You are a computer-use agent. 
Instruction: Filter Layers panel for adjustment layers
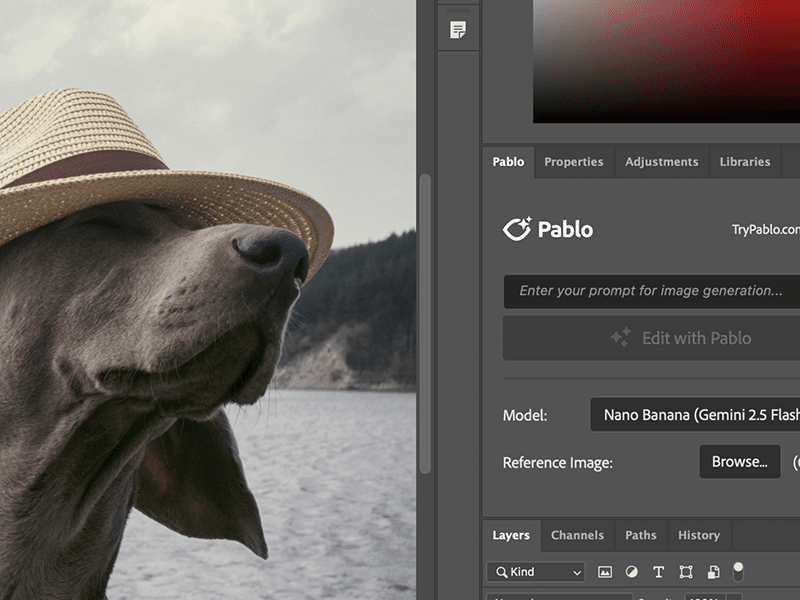(x=630, y=572)
